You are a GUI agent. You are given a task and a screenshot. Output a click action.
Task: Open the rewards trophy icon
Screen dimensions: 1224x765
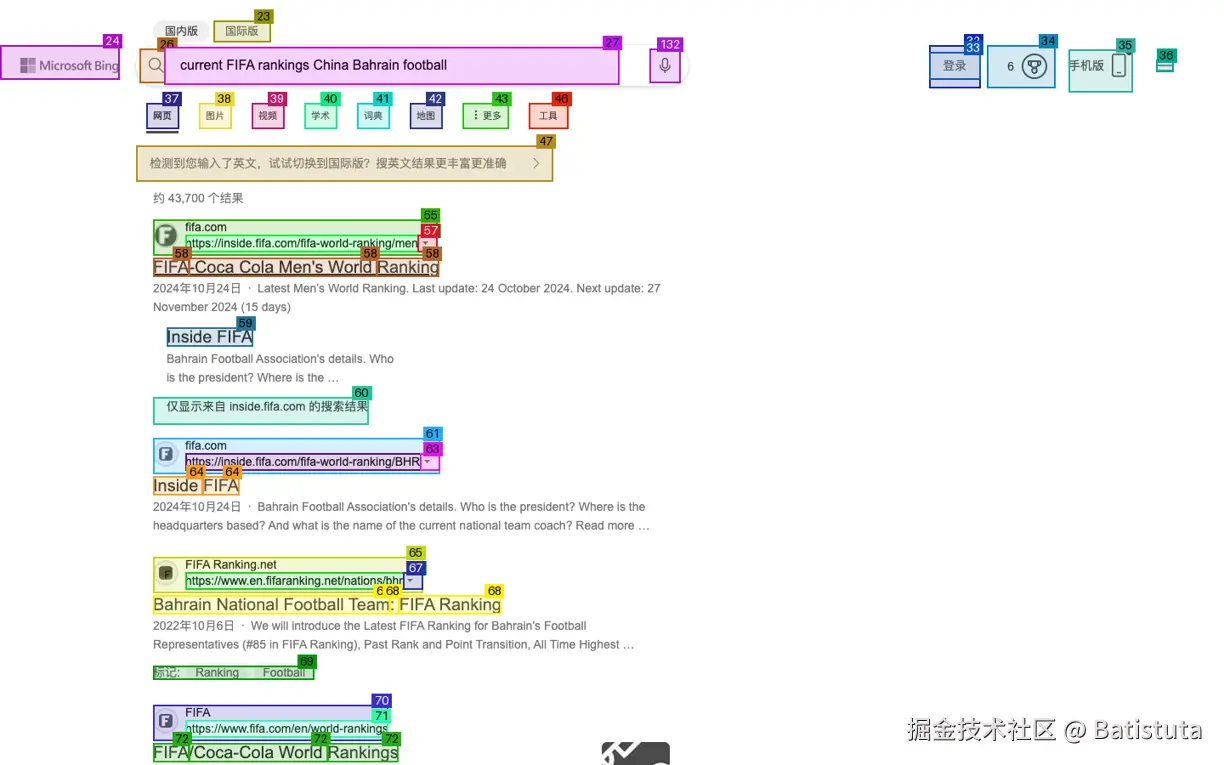coord(1034,67)
